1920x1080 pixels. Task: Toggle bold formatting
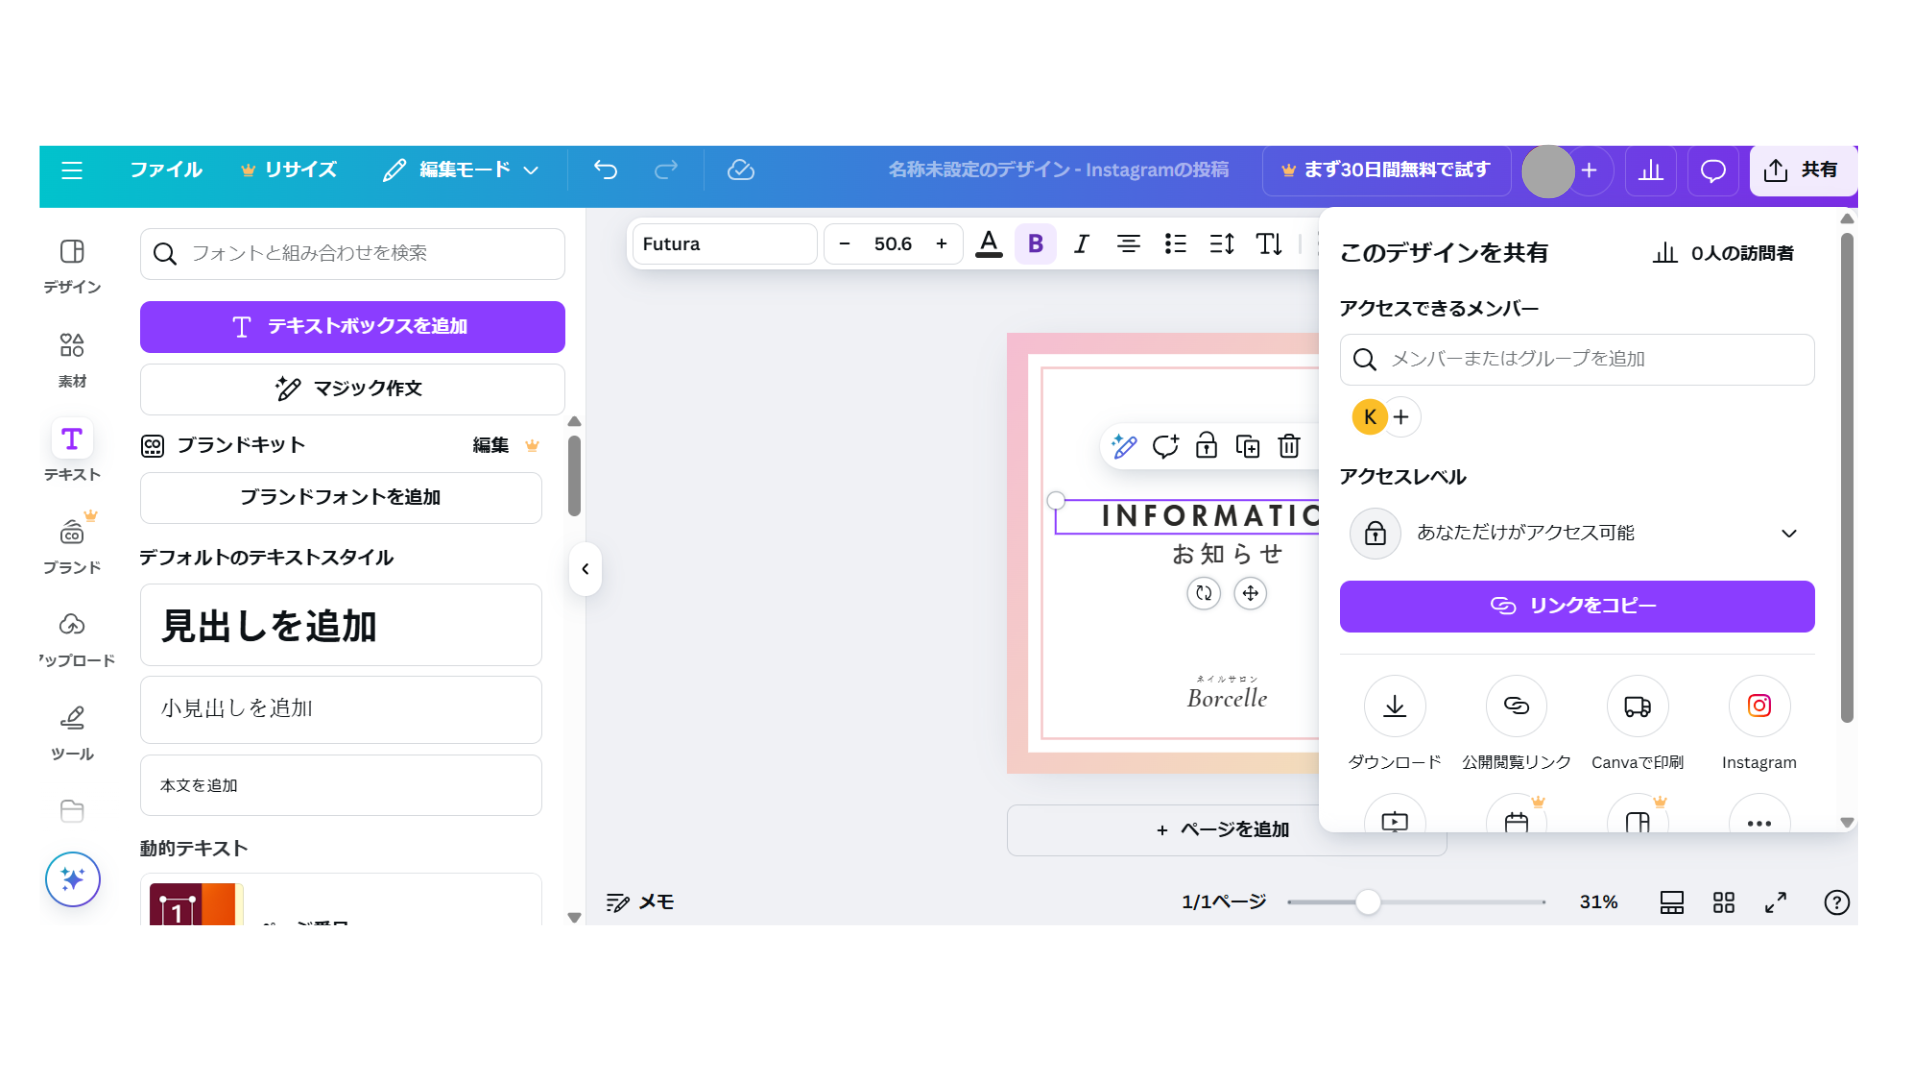tap(1035, 244)
